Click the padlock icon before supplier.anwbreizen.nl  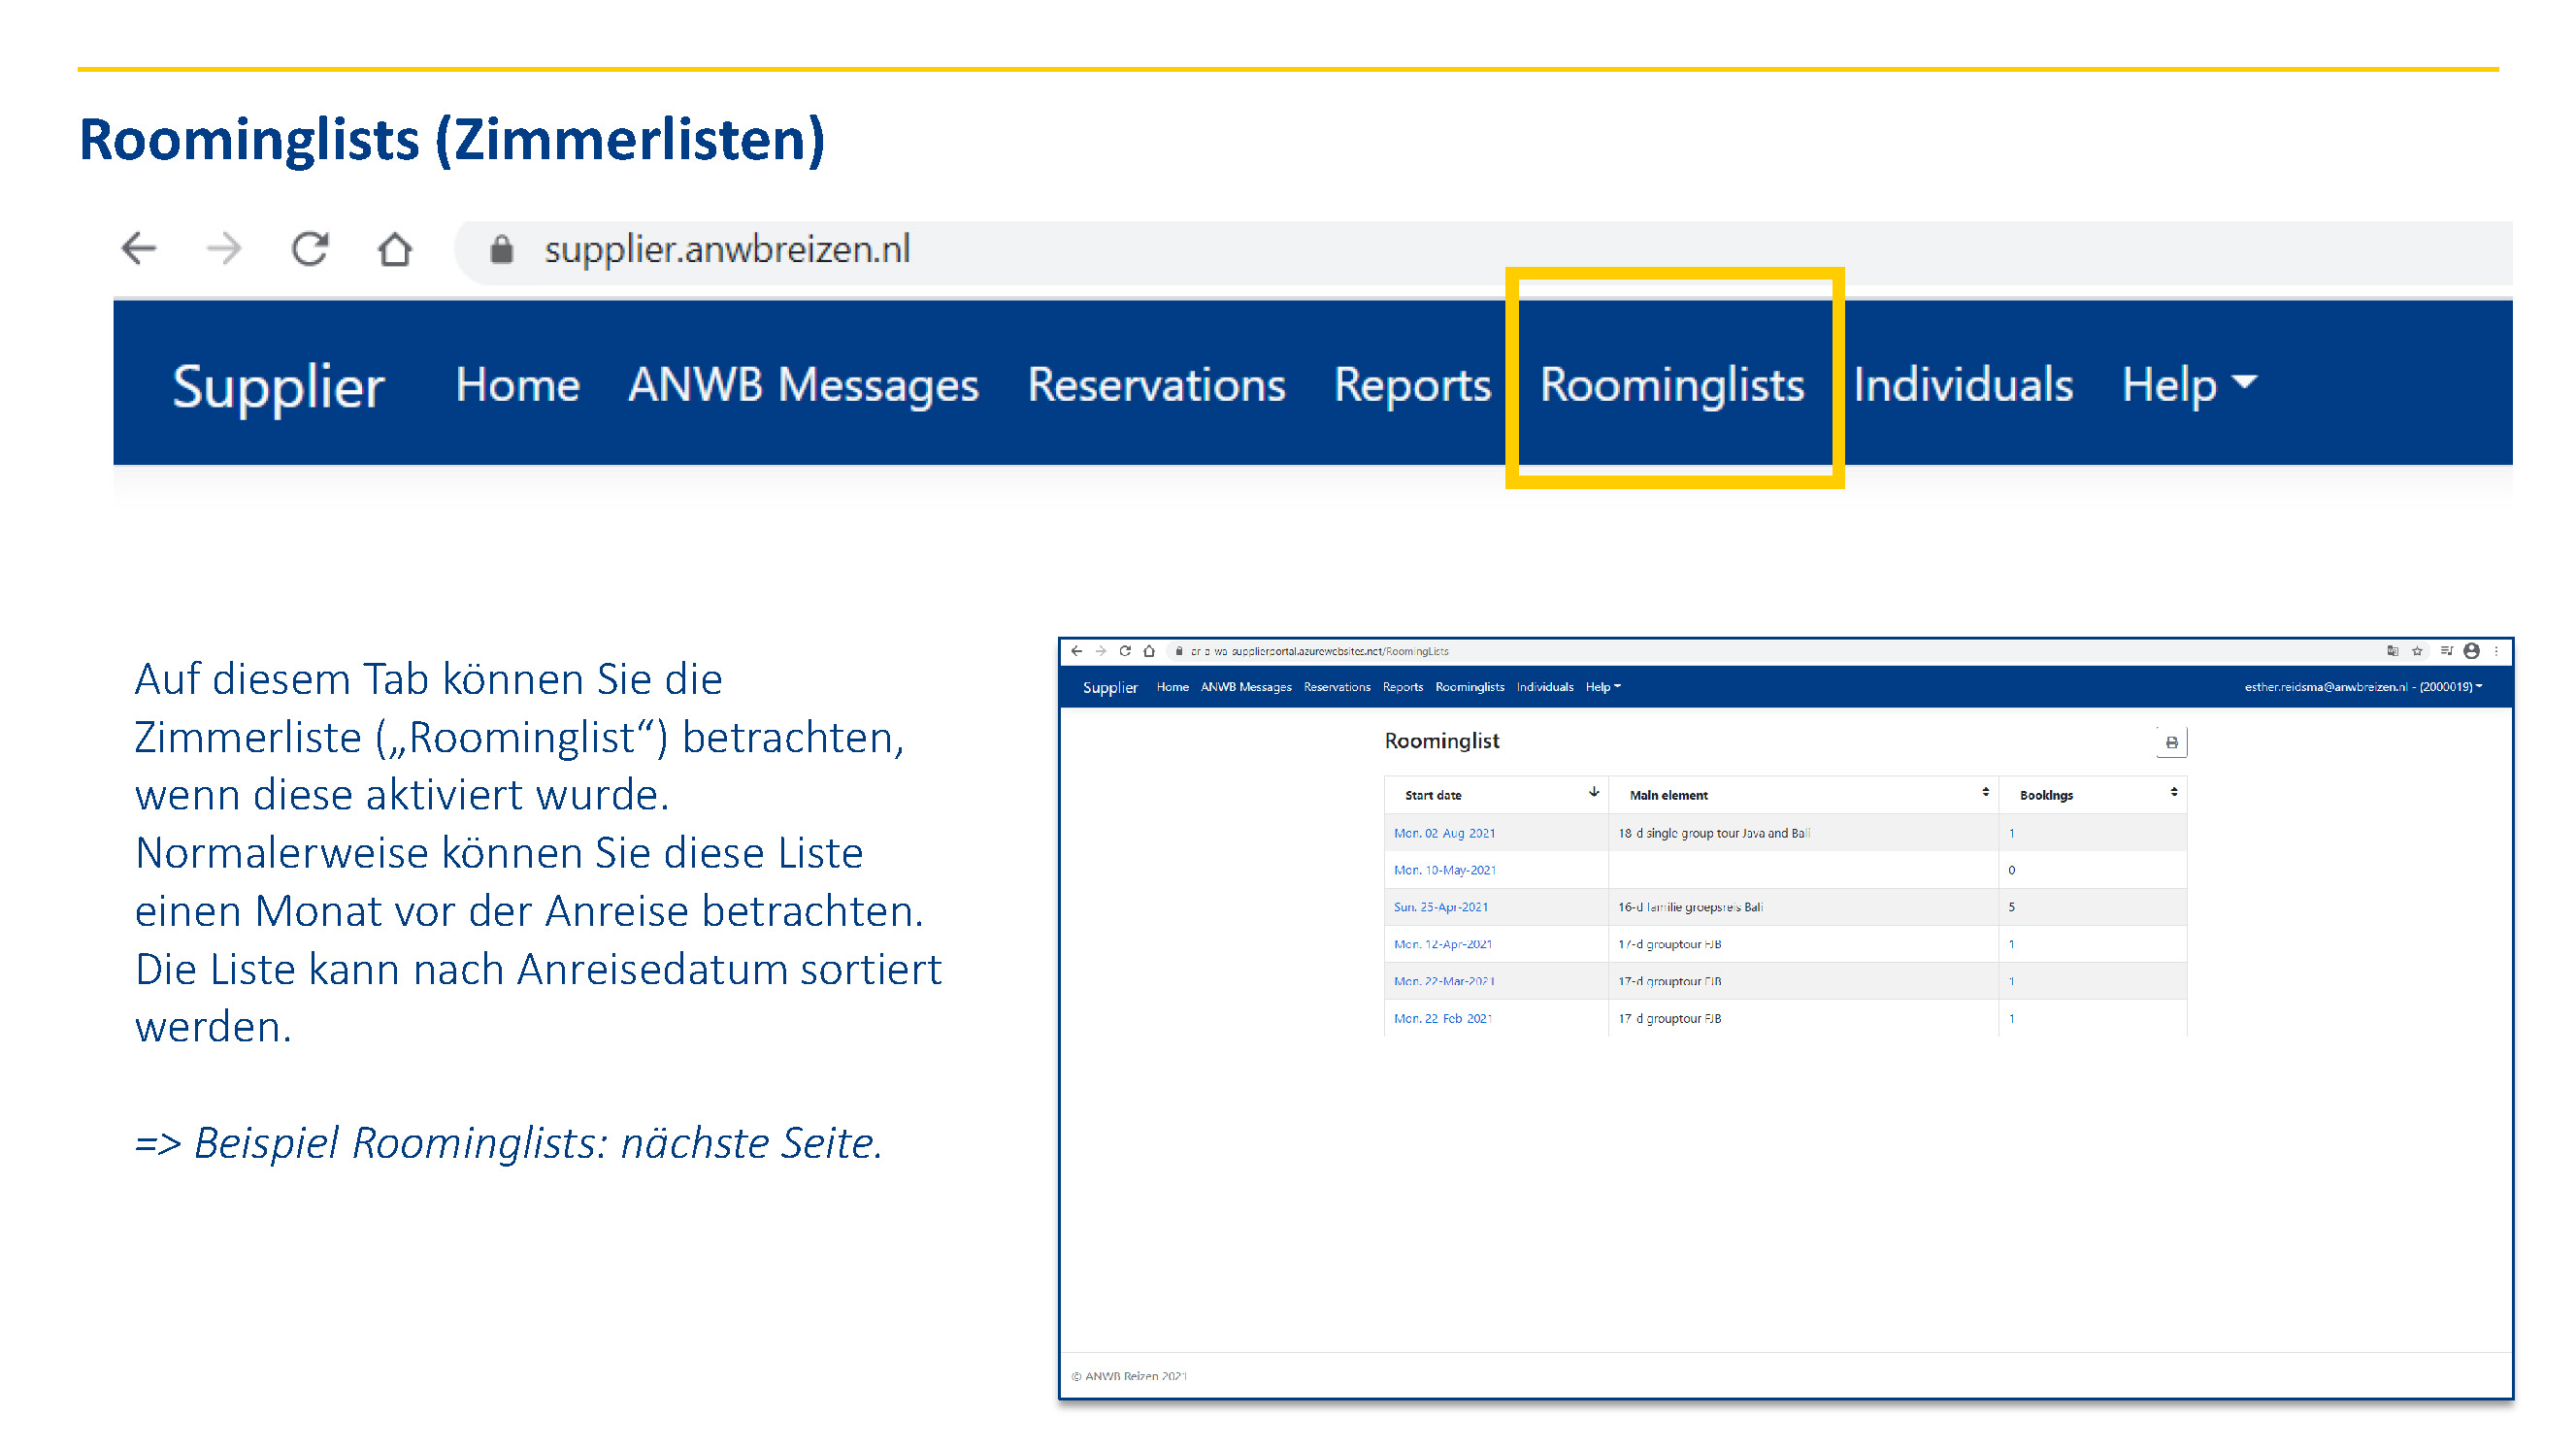click(502, 249)
